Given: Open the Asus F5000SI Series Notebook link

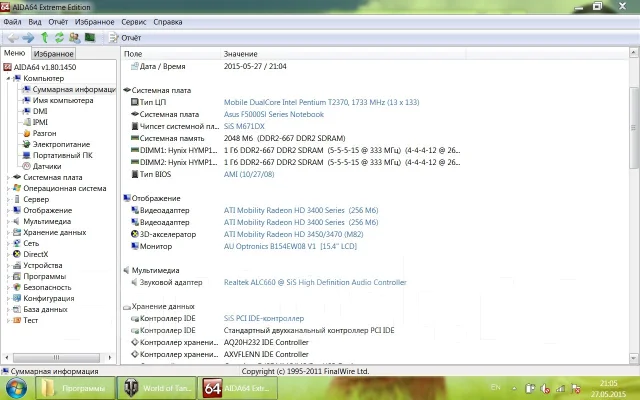Looking at the screenshot, I should [273, 114].
